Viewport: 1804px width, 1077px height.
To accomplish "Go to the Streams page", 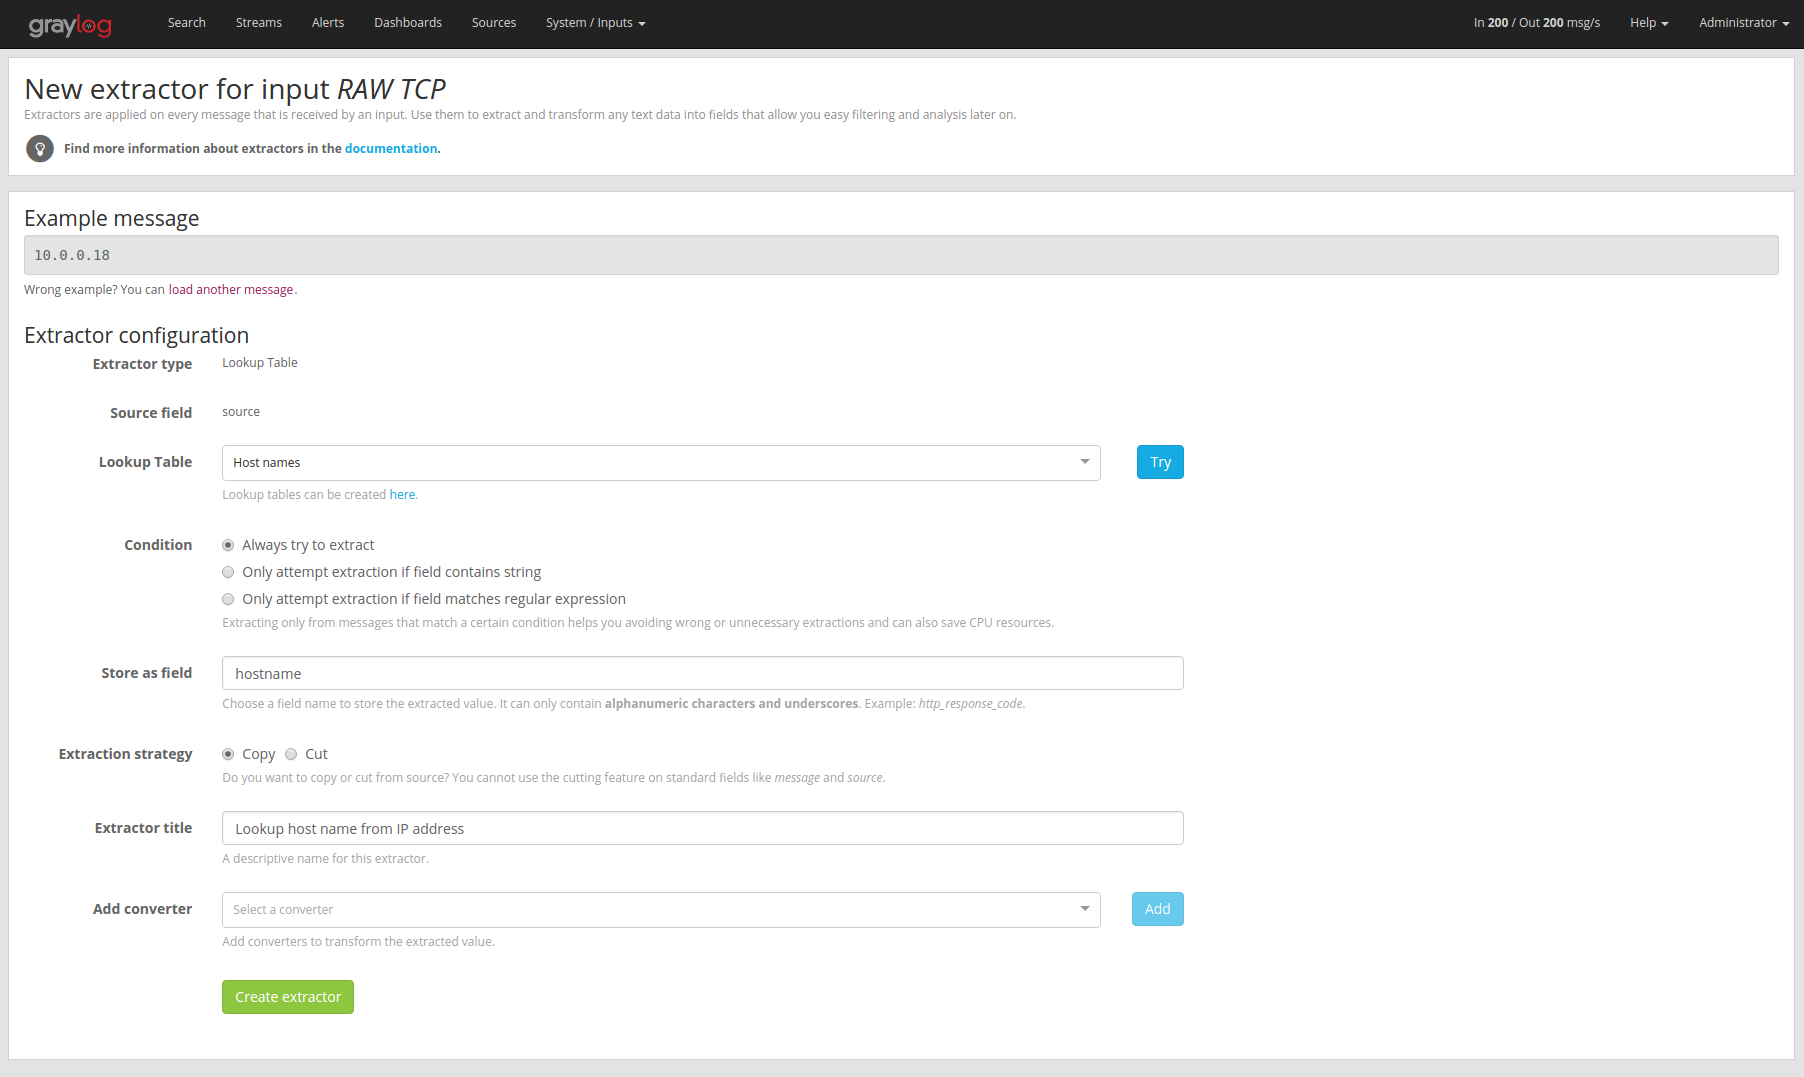I will point(258,23).
